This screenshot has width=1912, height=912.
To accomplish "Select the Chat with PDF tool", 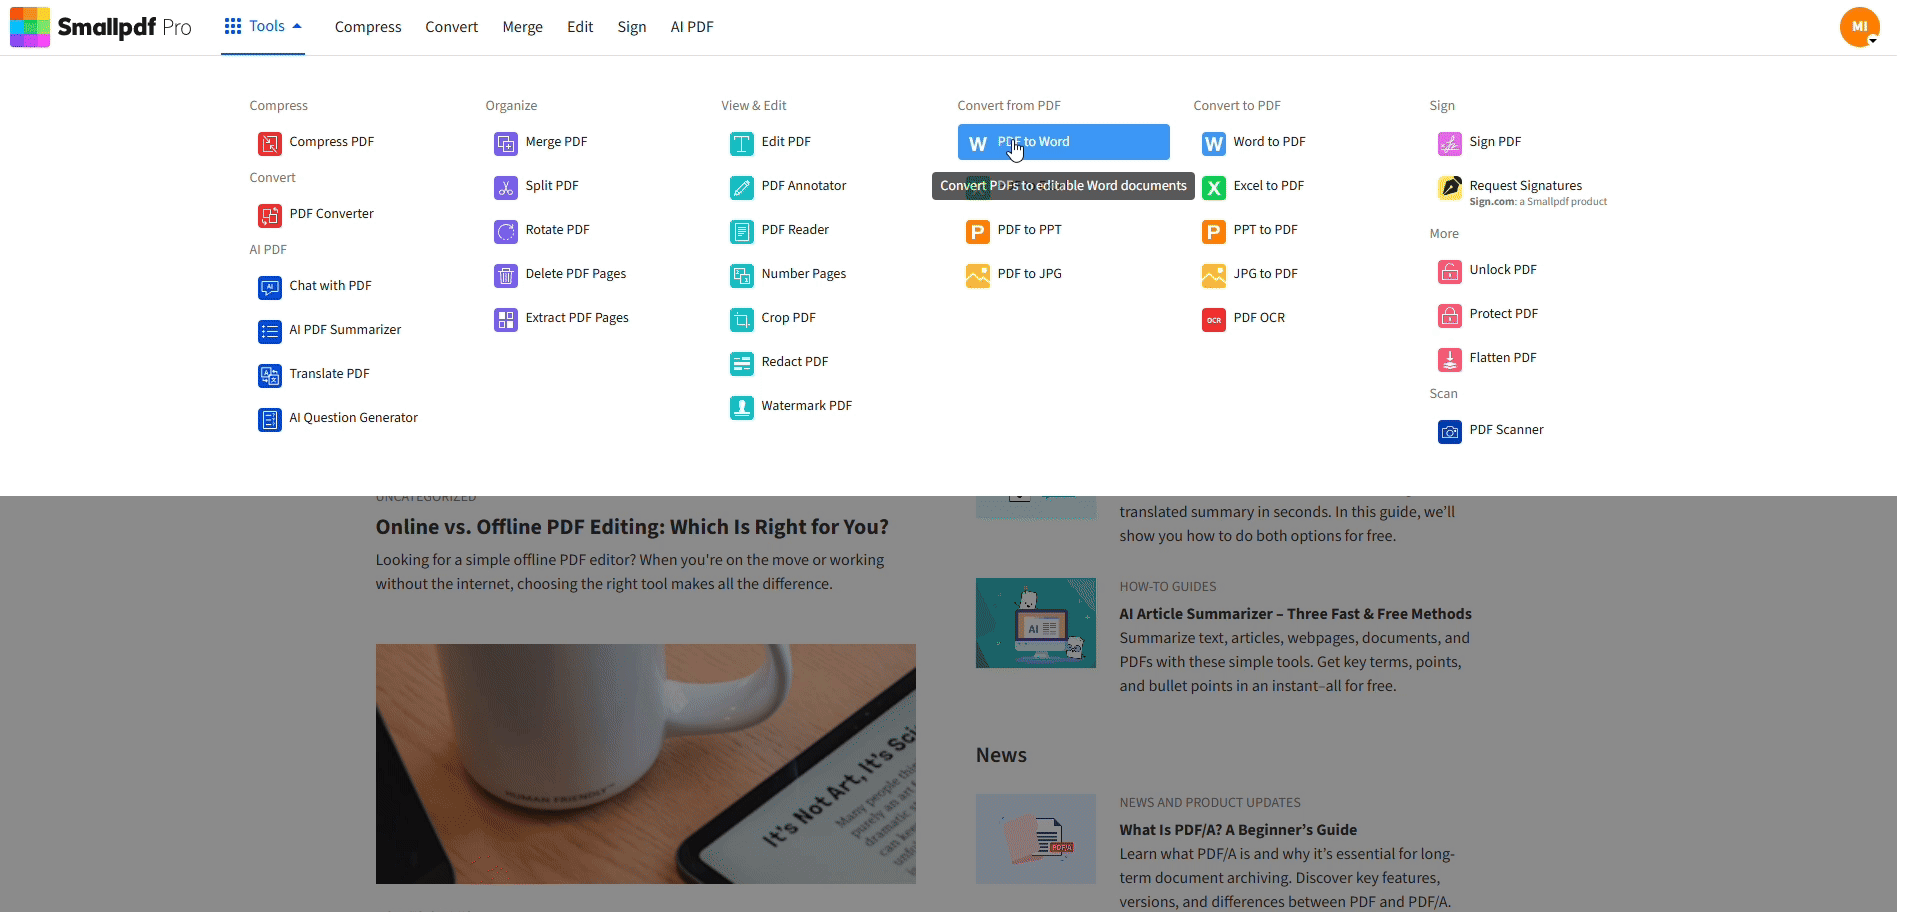I will 330,286.
